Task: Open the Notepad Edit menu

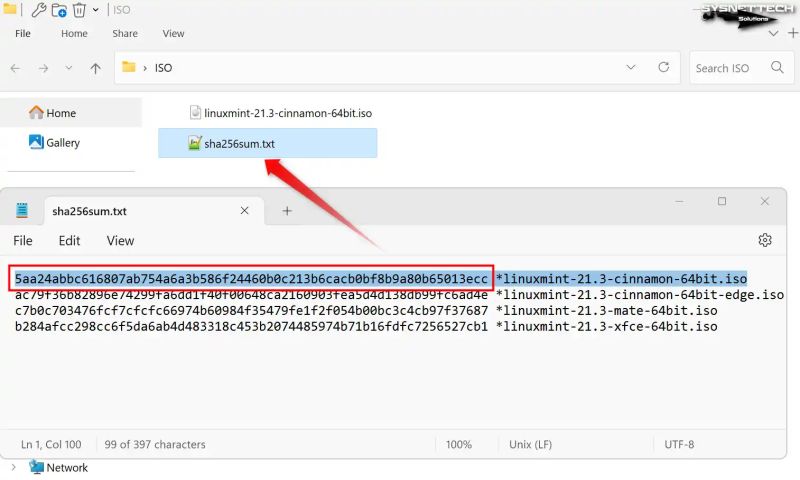Action: [x=69, y=241]
